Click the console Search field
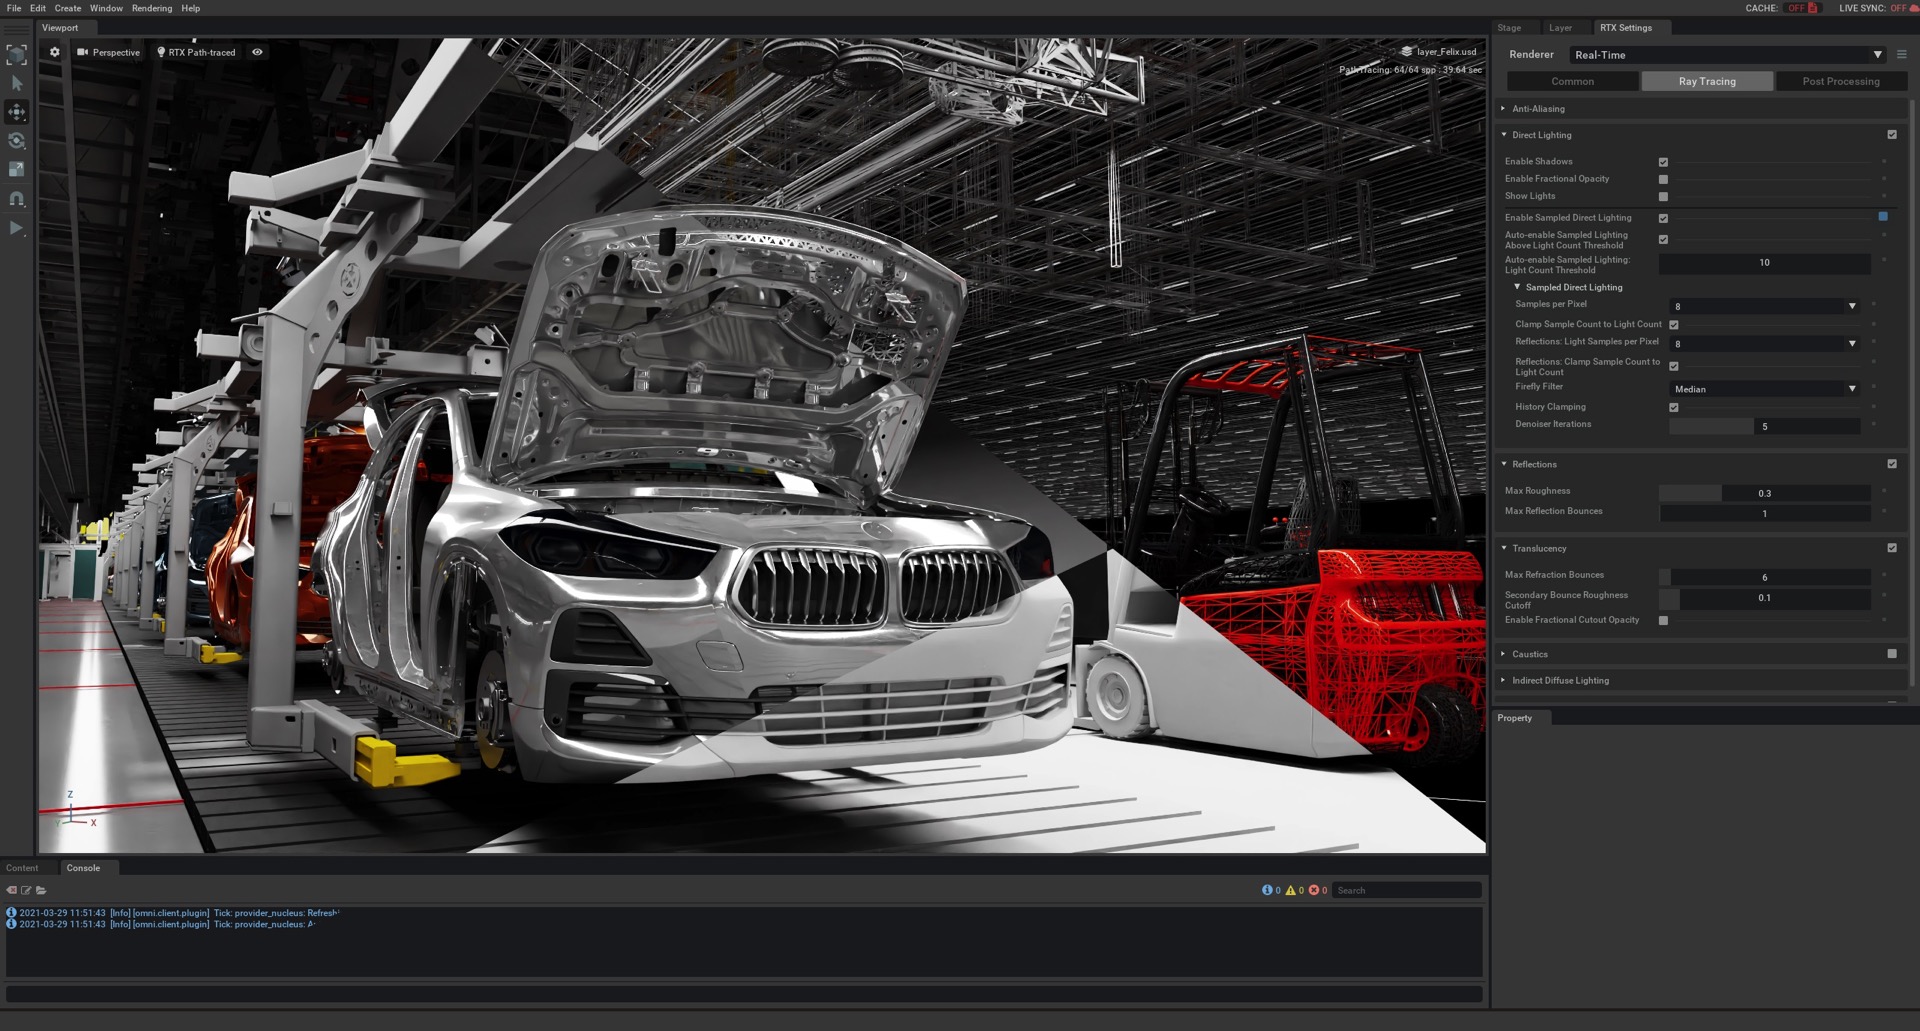 (1406, 890)
